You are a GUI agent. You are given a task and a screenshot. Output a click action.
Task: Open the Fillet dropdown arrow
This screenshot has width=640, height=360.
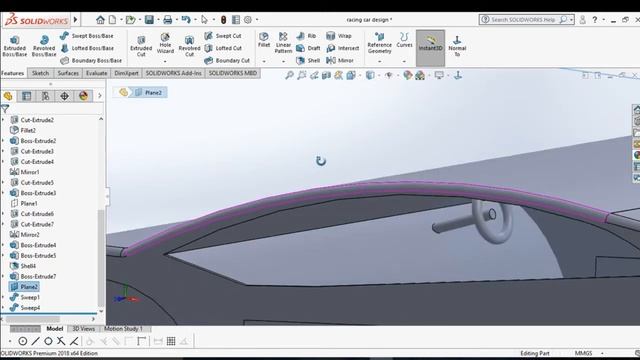tap(264, 61)
